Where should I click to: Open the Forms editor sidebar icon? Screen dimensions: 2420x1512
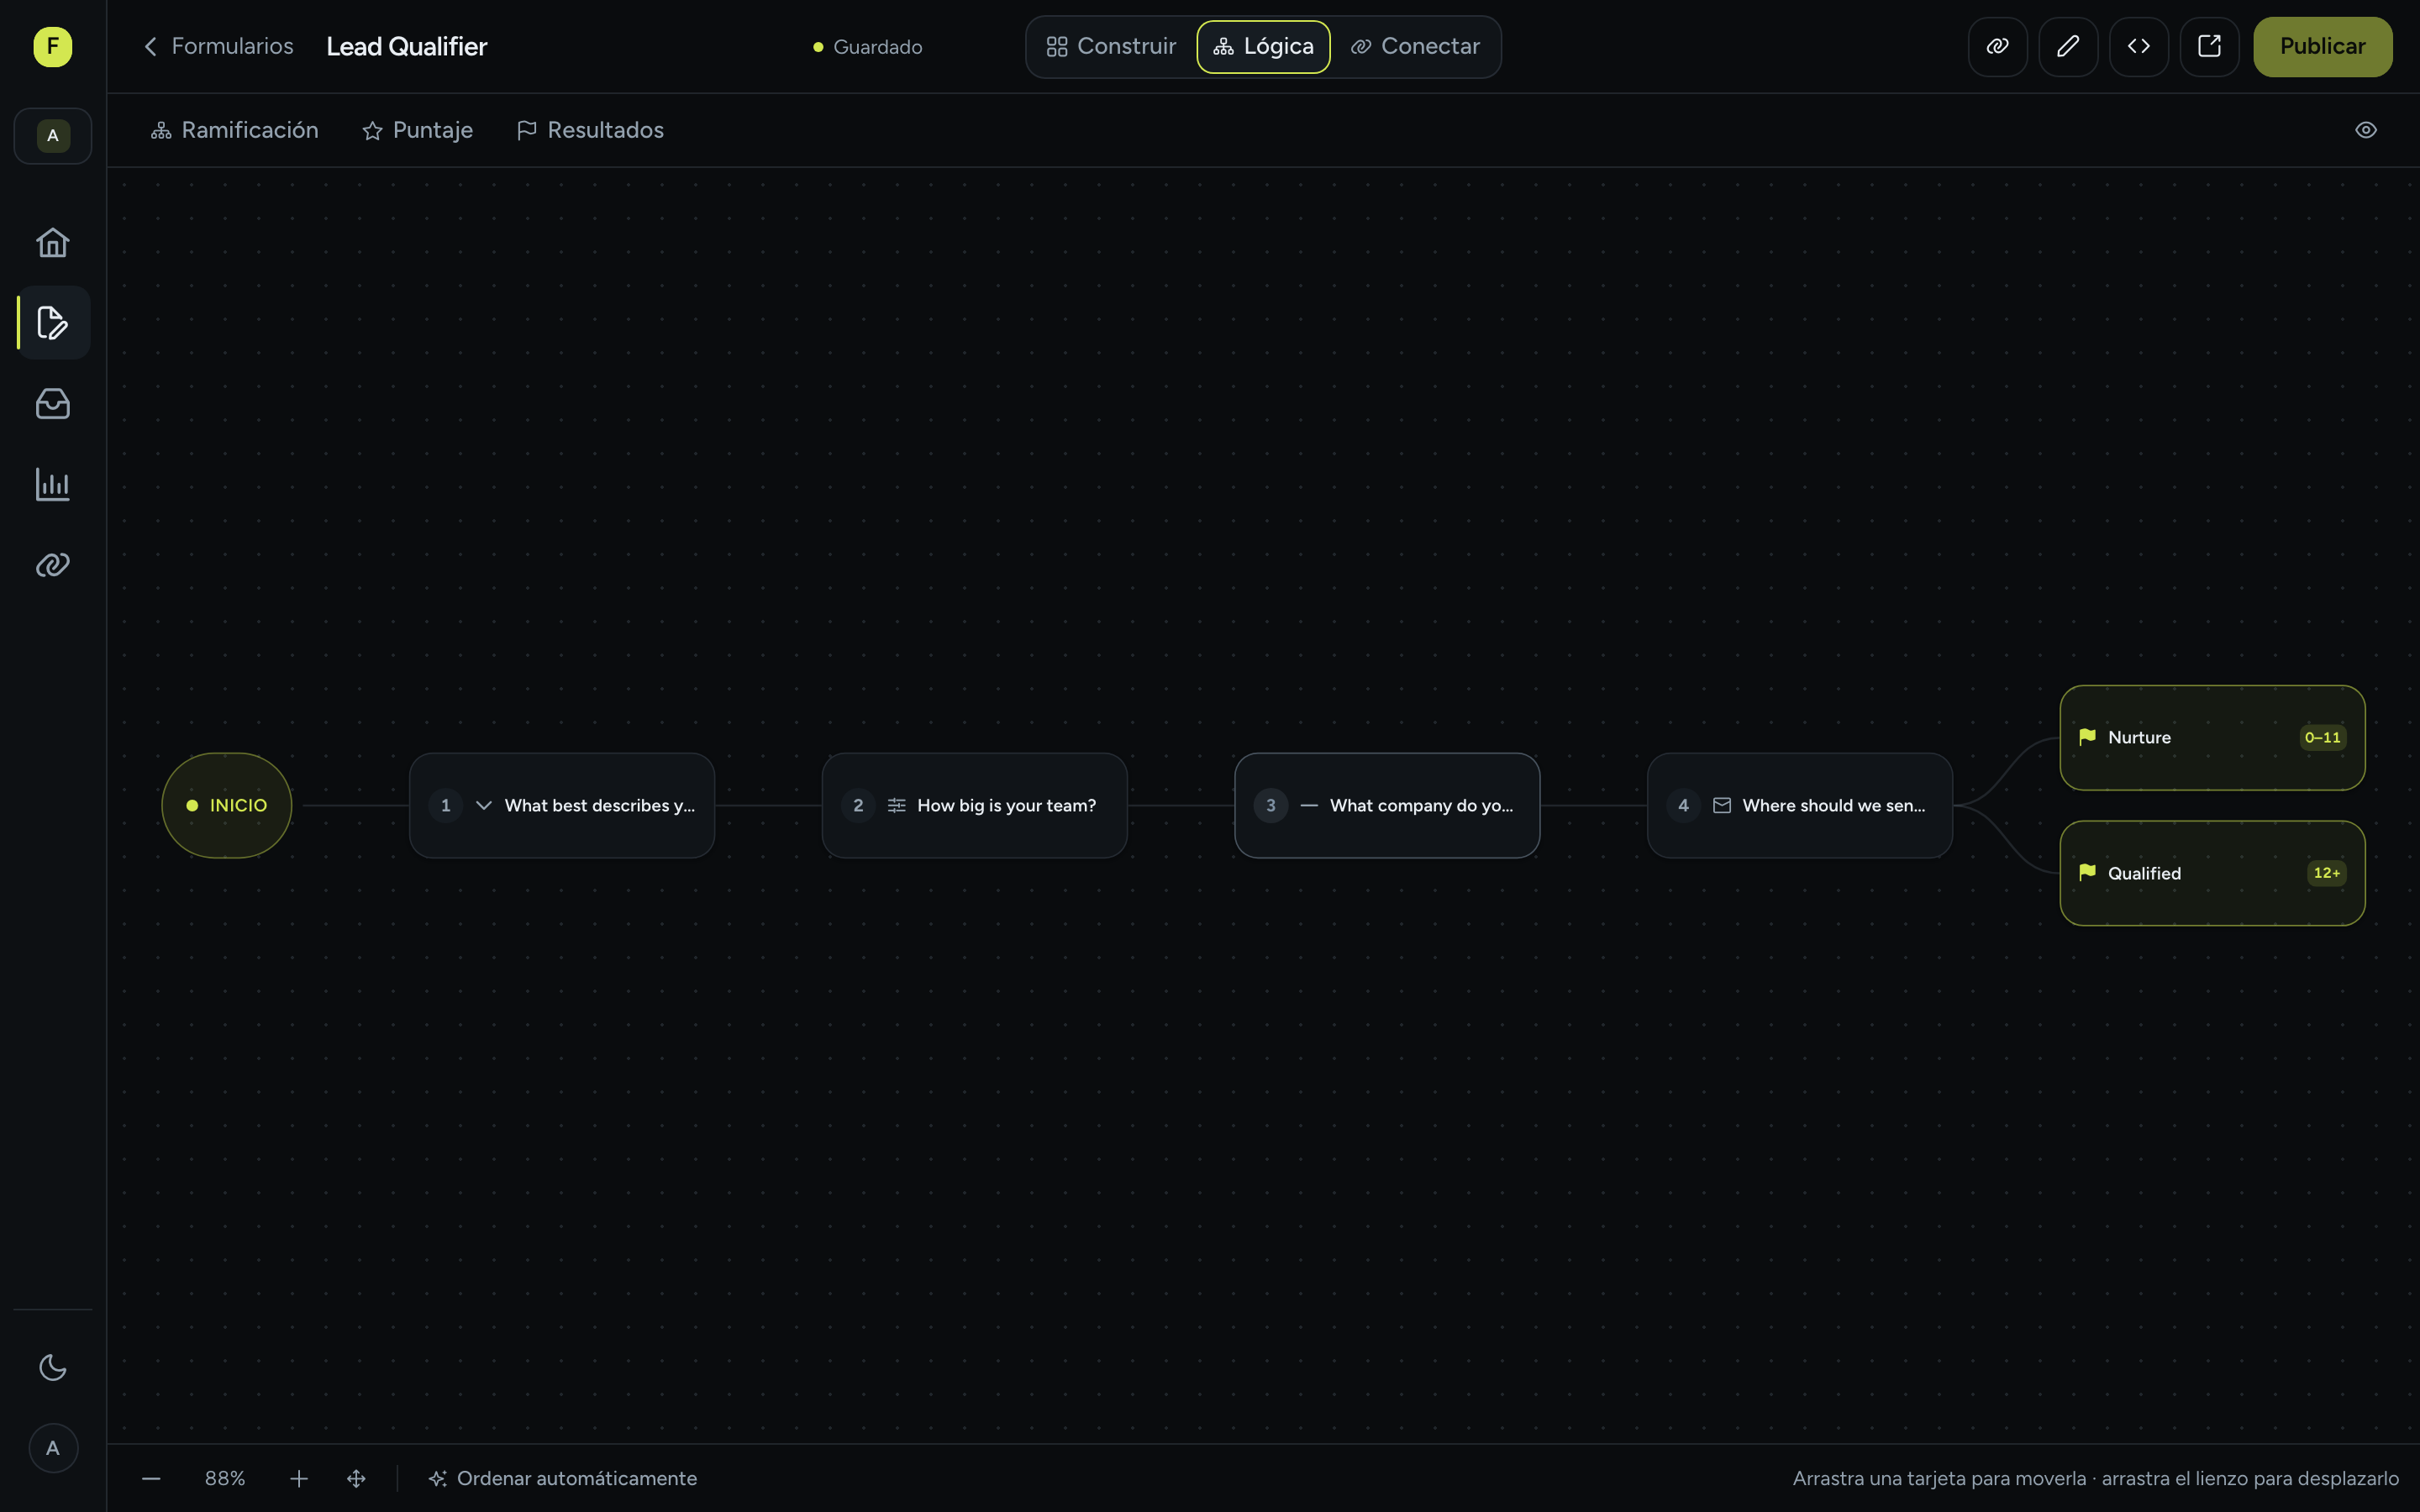(52, 323)
